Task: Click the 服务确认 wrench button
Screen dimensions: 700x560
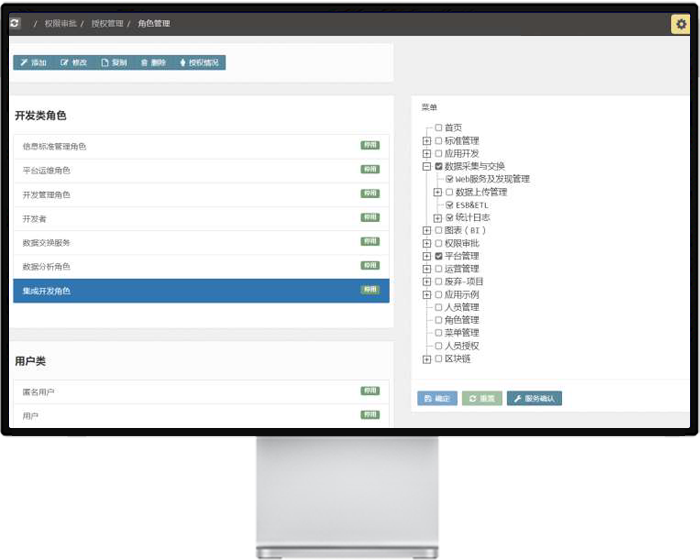Action: (534, 398)
